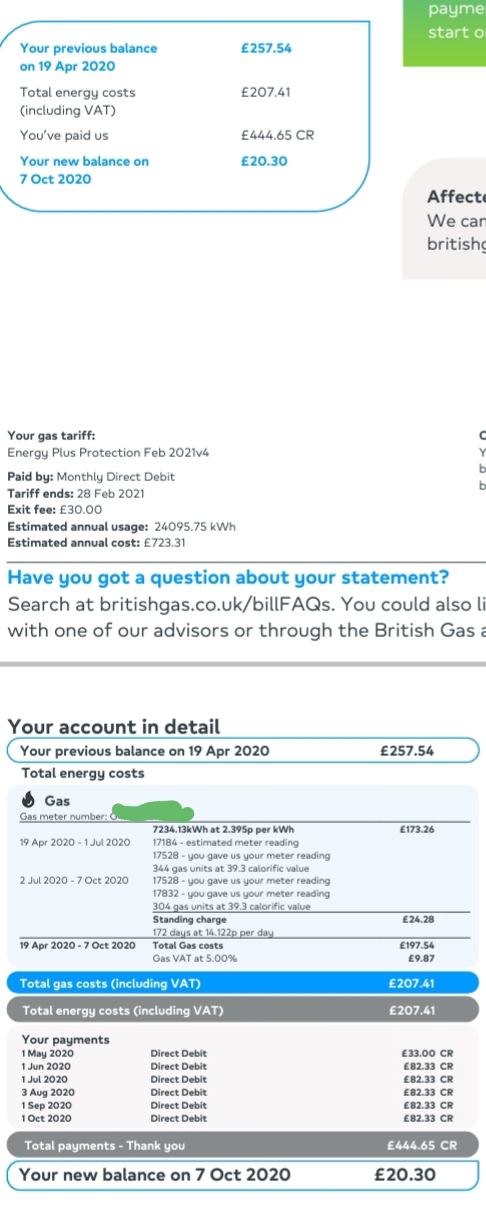Select the 1 May 2020 Direct Debit payment row
The image size is (486, 1208).
pos(238,1053)
